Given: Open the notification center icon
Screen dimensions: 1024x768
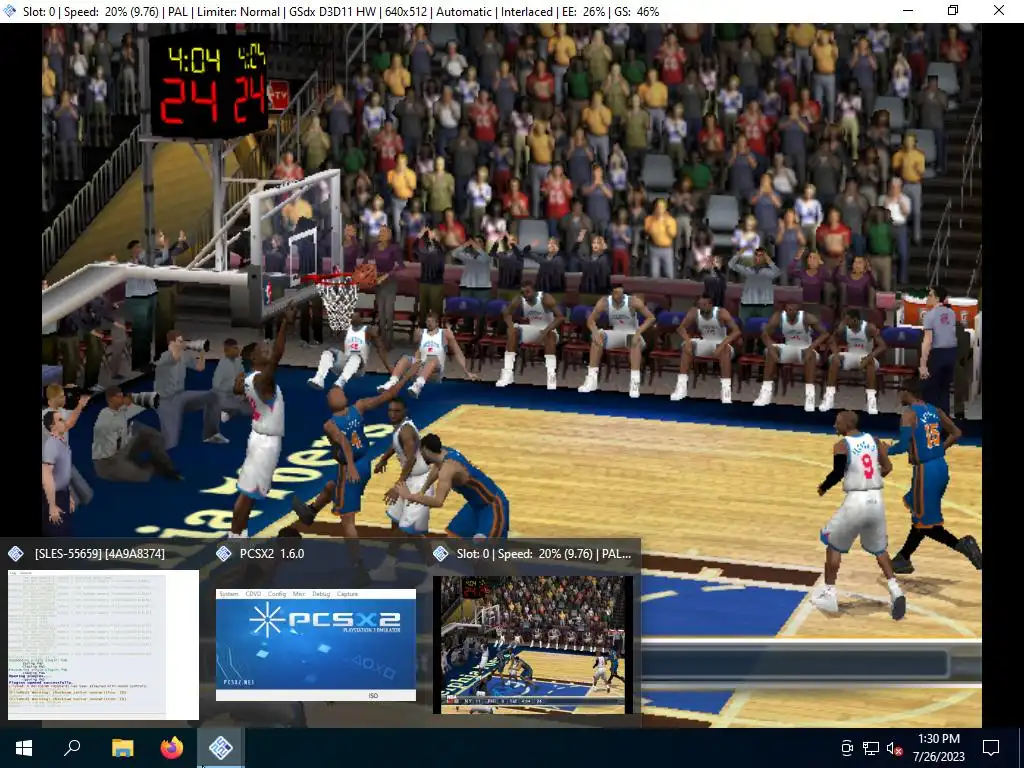Looking at the screenshot, I should pos(991,748).
